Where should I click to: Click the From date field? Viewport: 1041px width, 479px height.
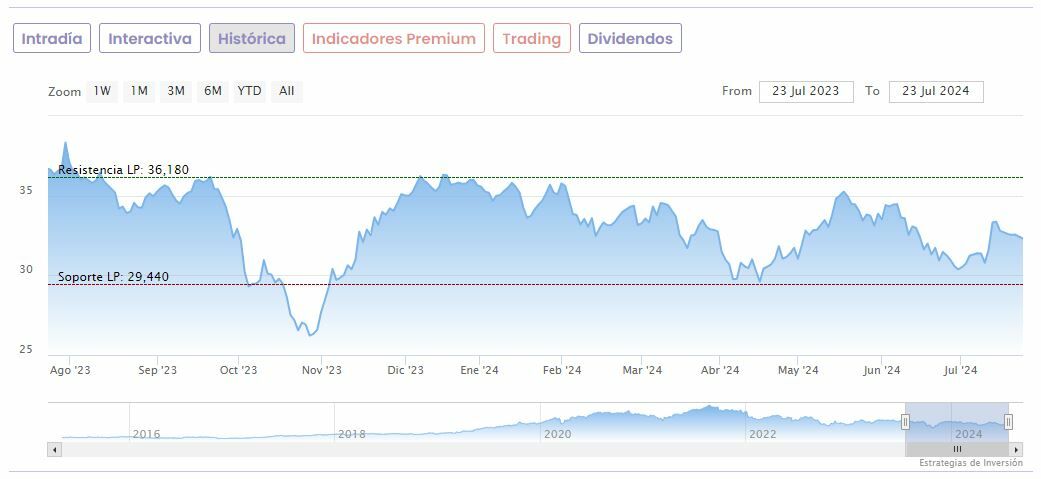point(806,91)
